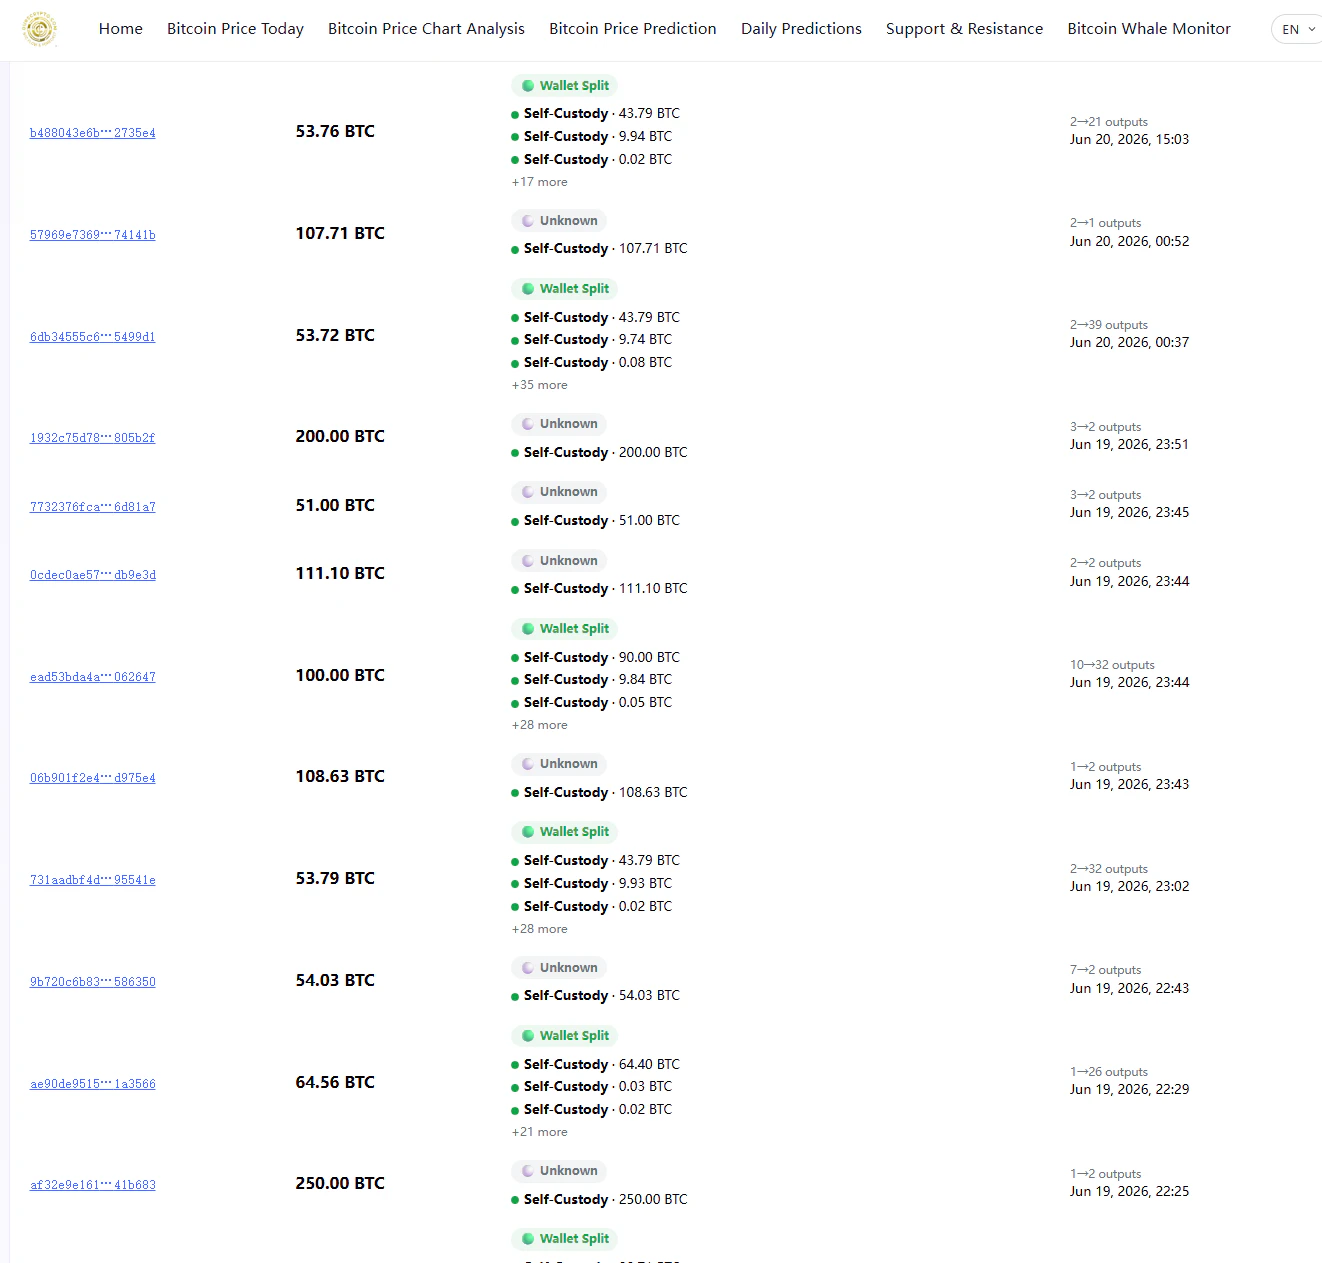The height and width of the screenshot is (1263, 1322).
Task: Click '7→2 outputs' label
Action: click(1106, 970)
